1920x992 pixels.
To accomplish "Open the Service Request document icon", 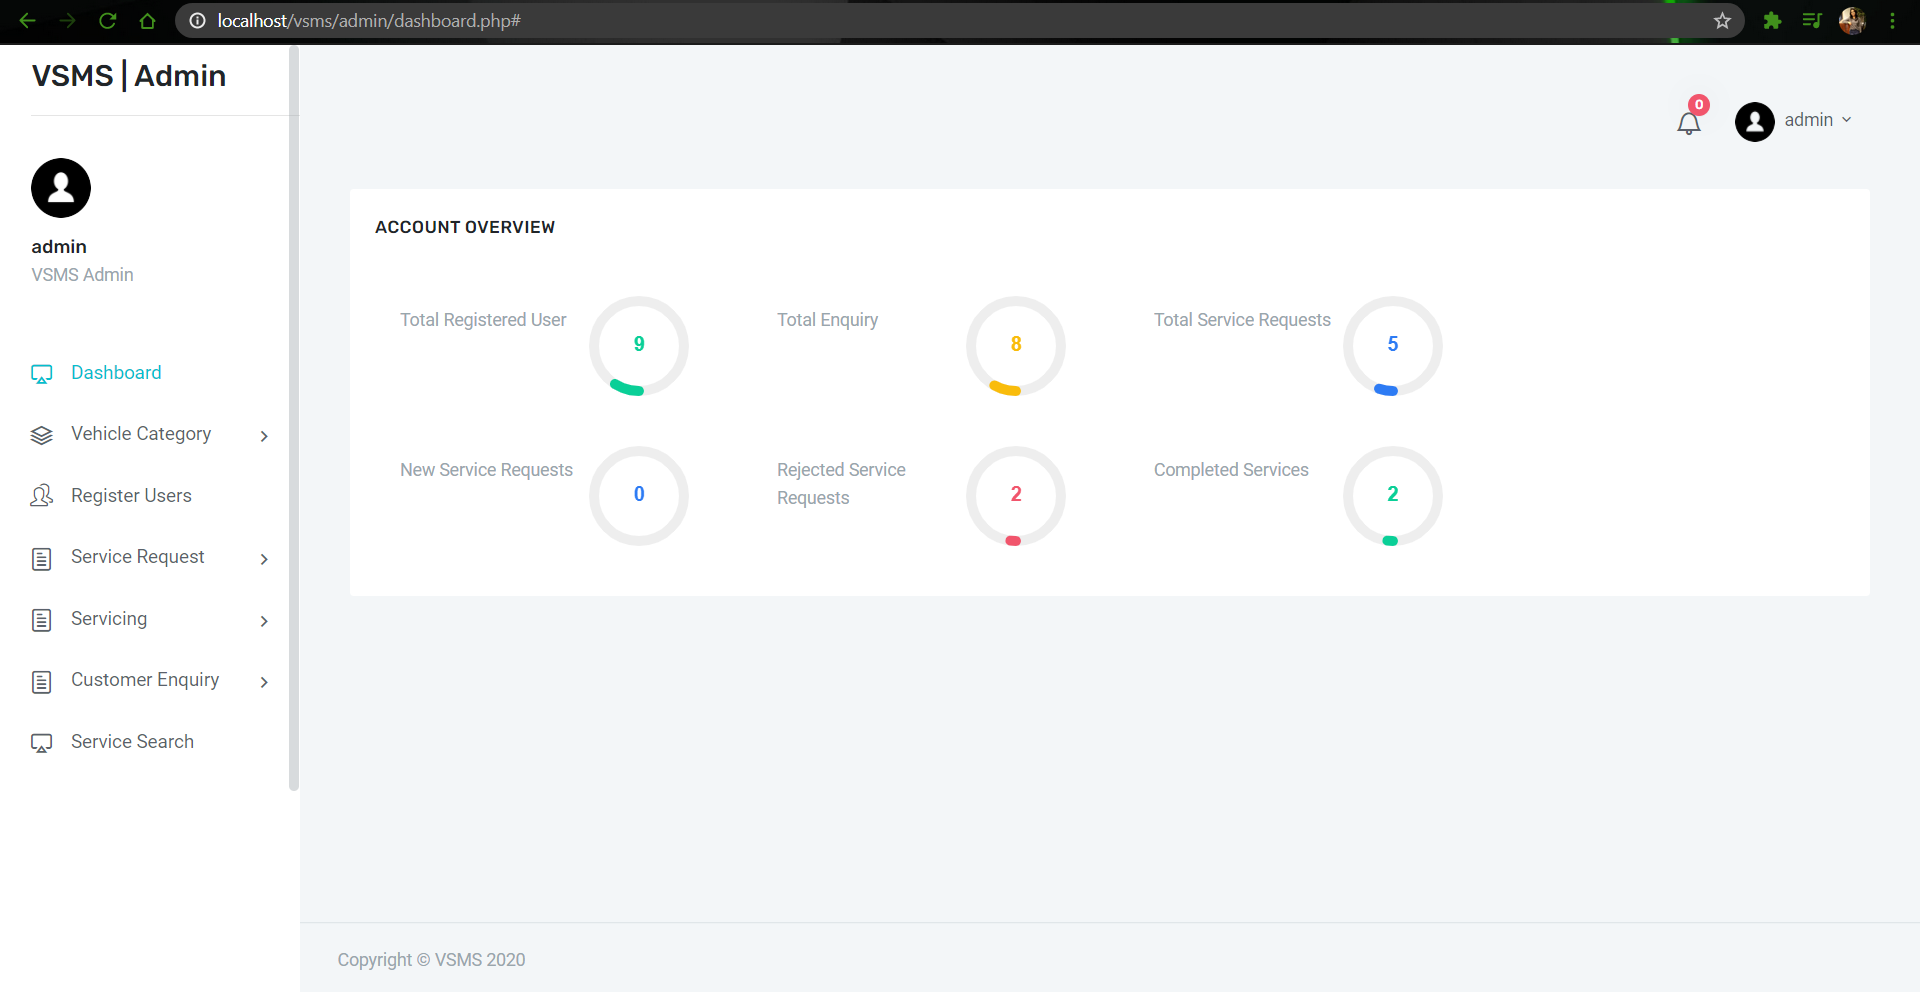I will [x=41, y=558].
